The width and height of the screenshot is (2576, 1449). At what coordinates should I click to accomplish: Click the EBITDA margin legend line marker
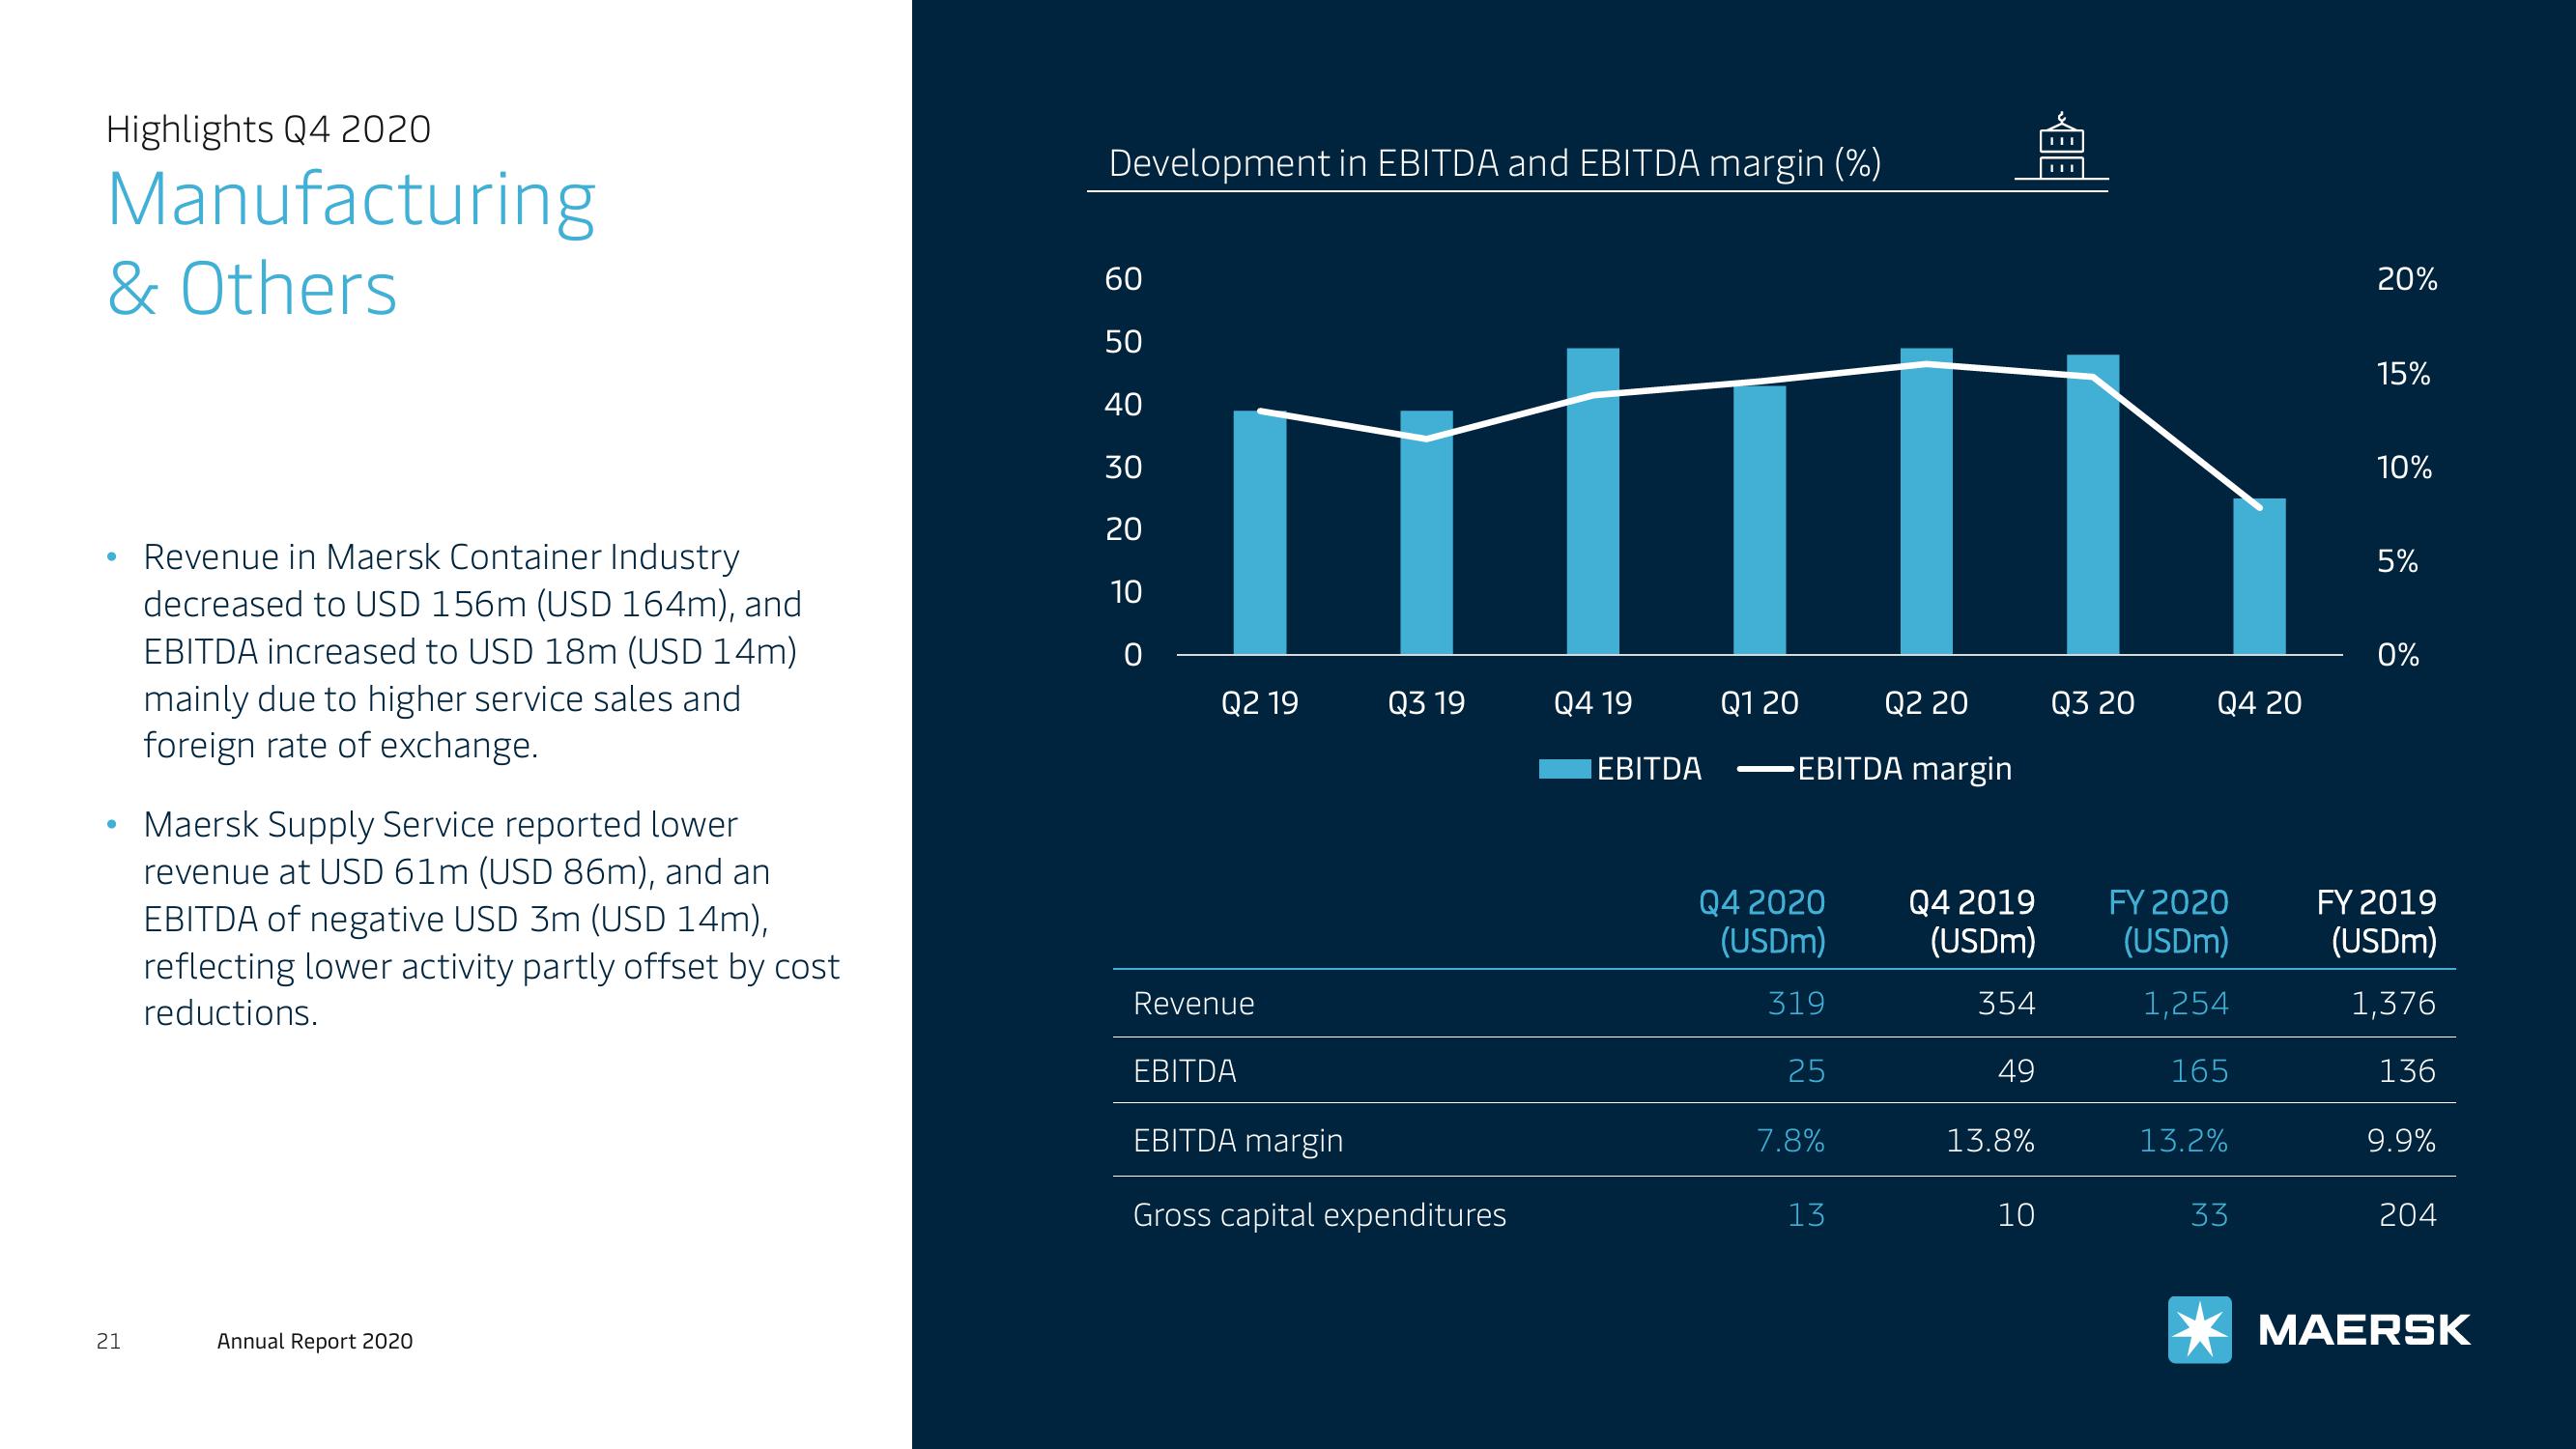(x=1765, y=769)
